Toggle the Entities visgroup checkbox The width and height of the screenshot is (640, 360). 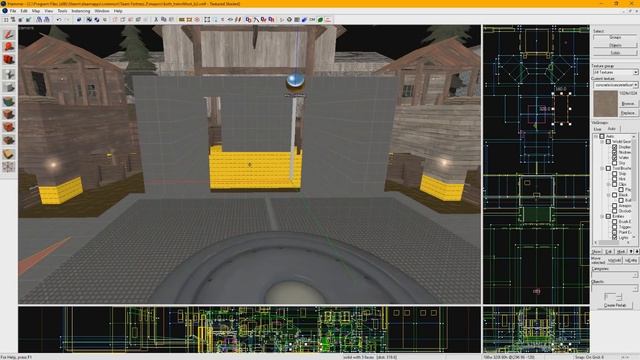[608, 216]
